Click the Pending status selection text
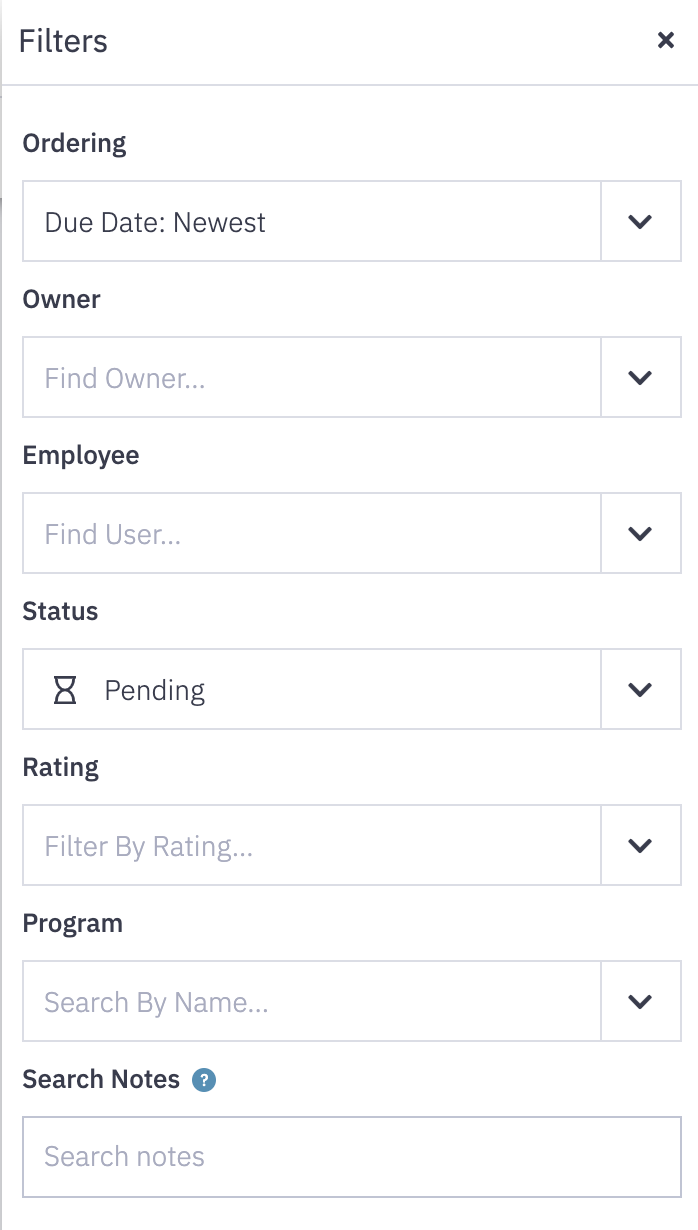698x1230 pixels. click(x=155, y=691)
